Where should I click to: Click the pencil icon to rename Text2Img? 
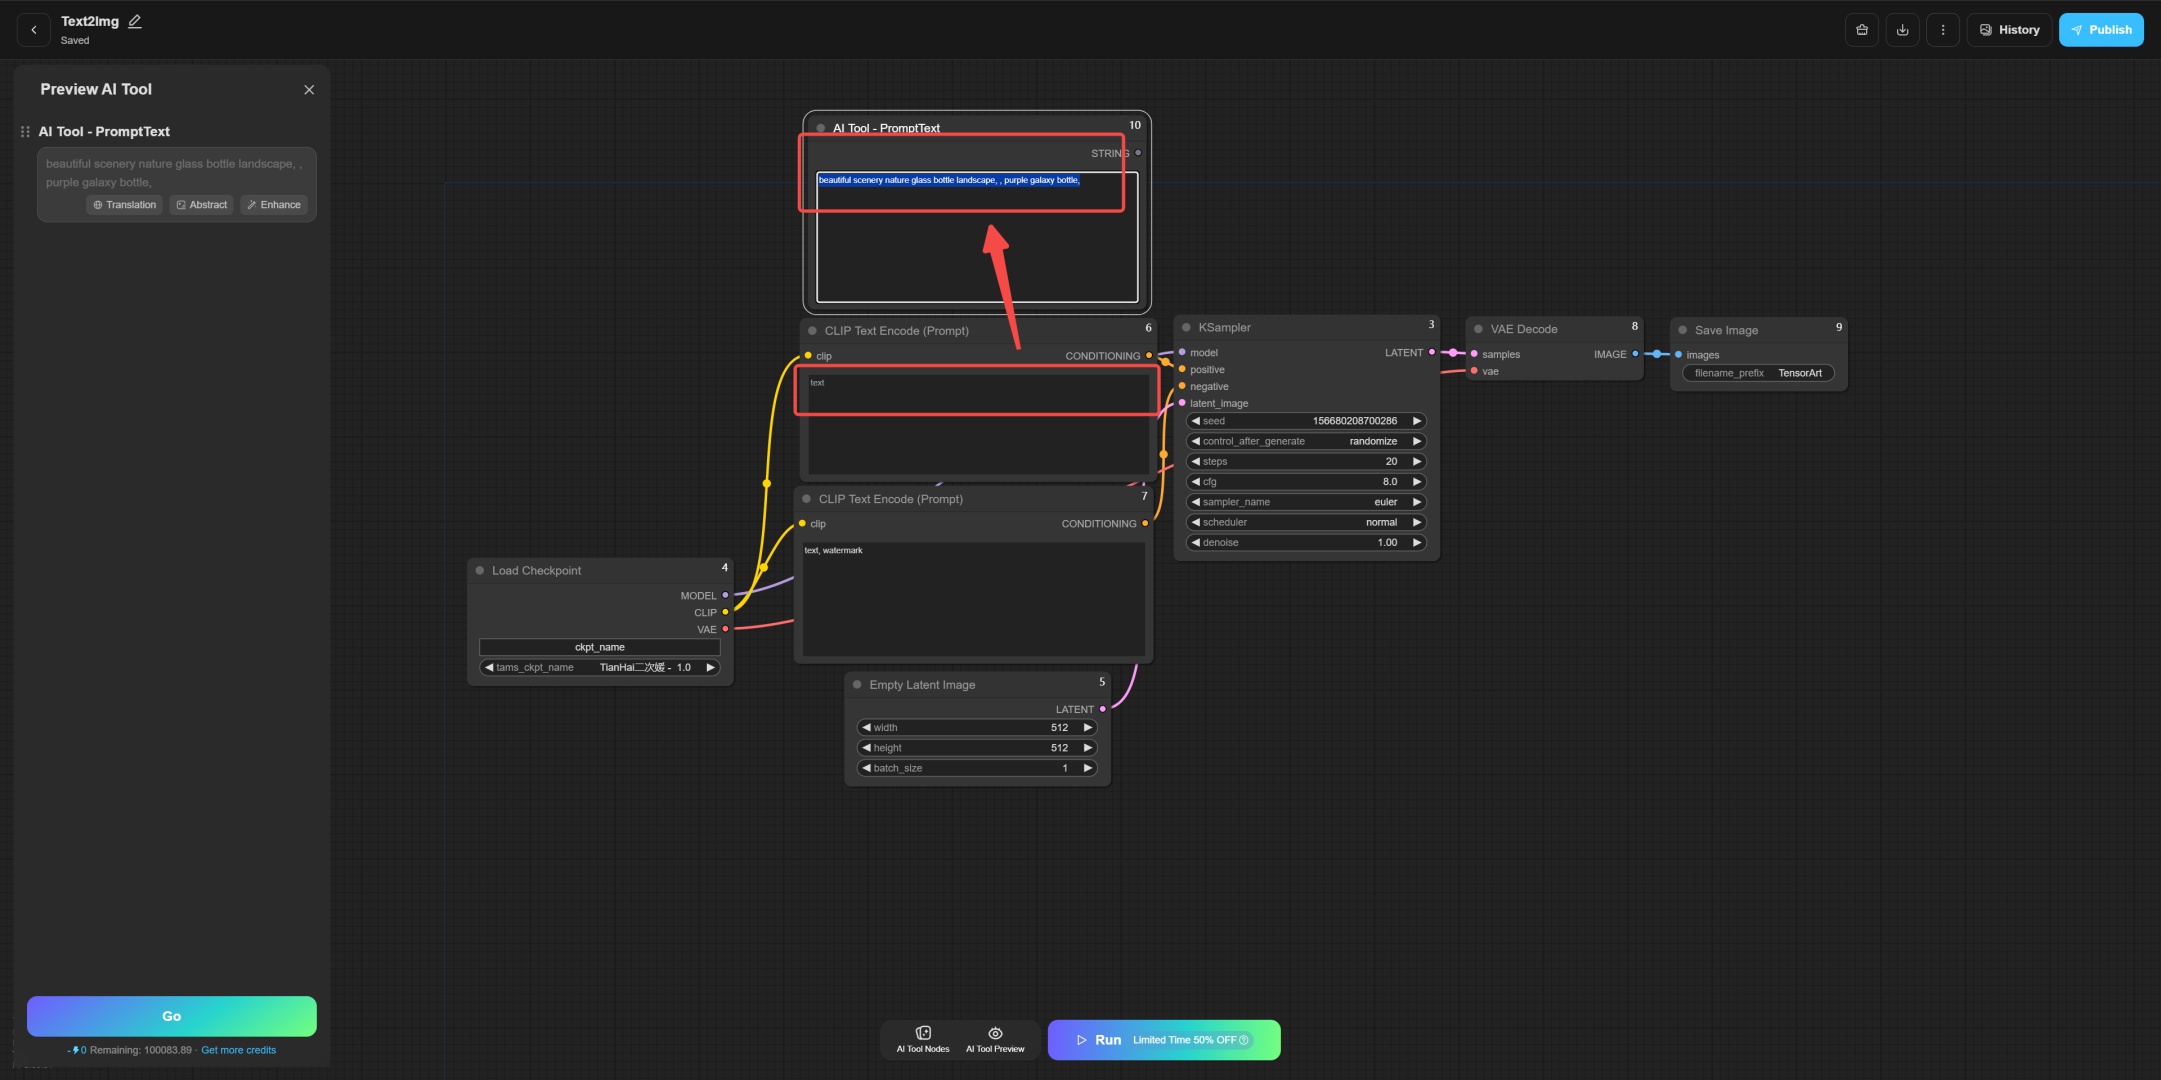pyautogui.click(x=135, y=20)
